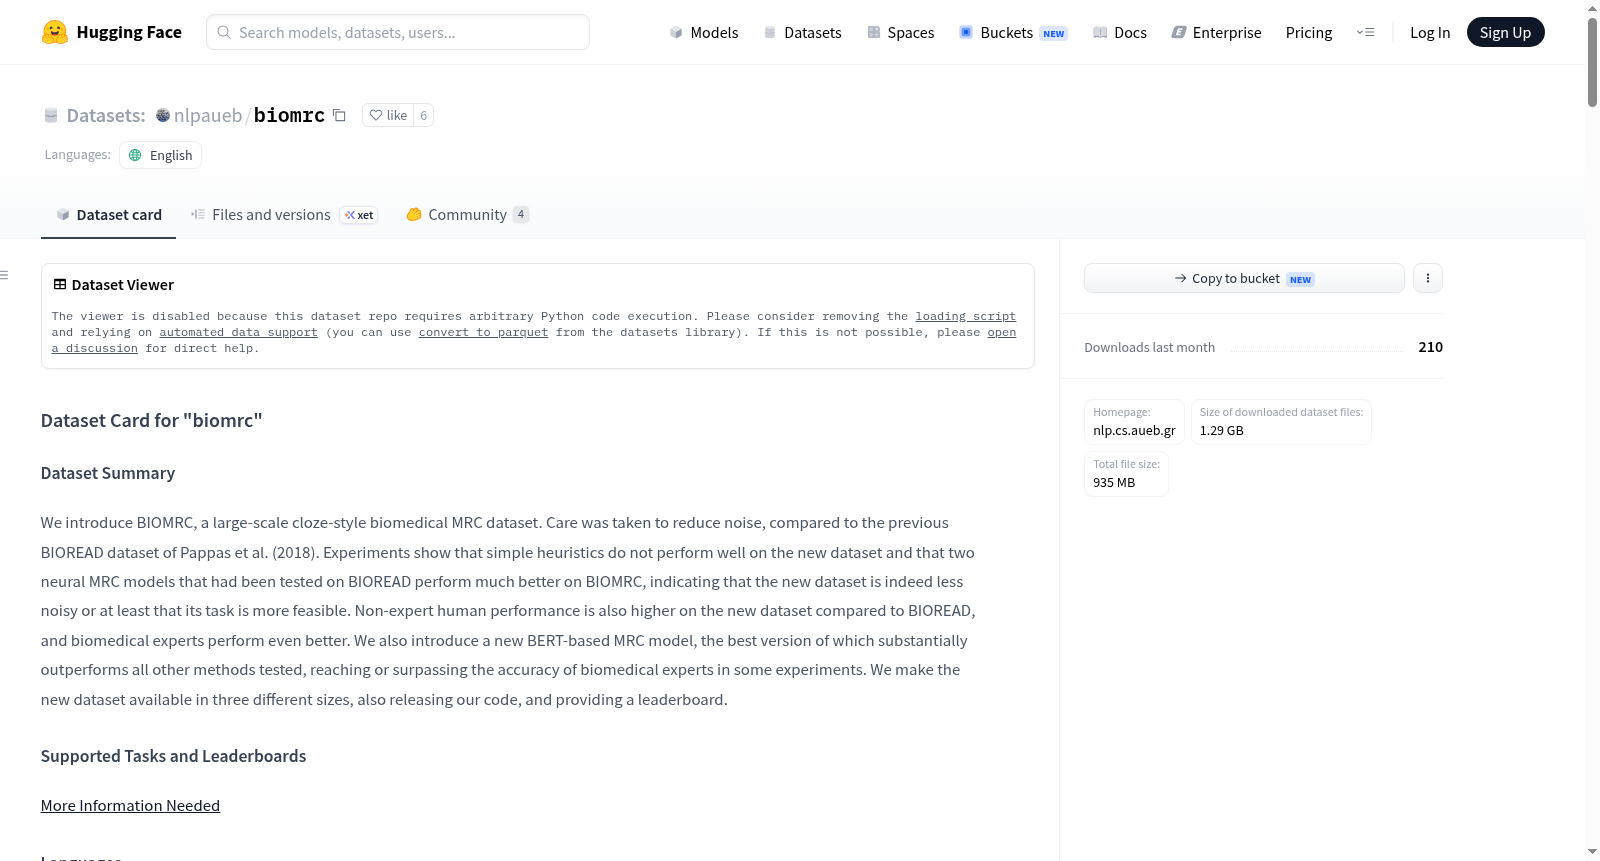Open the nlpaueb organization page
The height and width of the screenshot is (861, 1600).
(x=208, y=115)
